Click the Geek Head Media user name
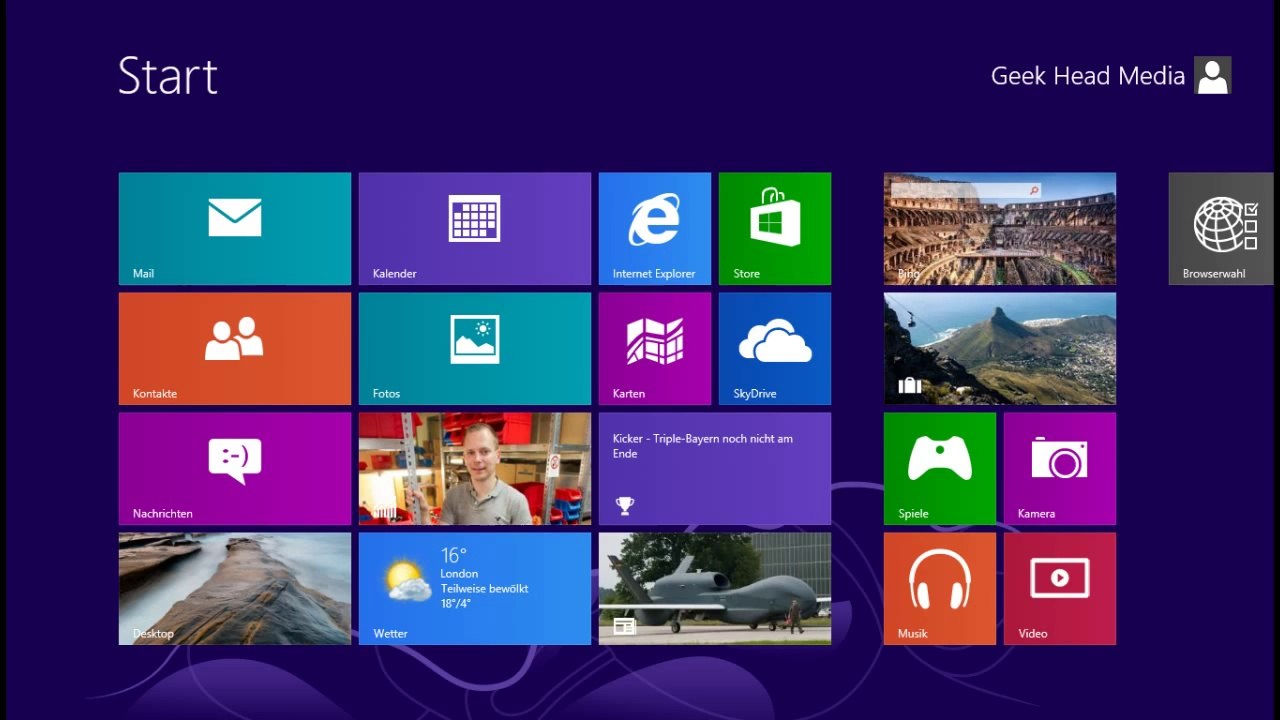This screenshot has width=1280, height=720. pos(1088,76)
